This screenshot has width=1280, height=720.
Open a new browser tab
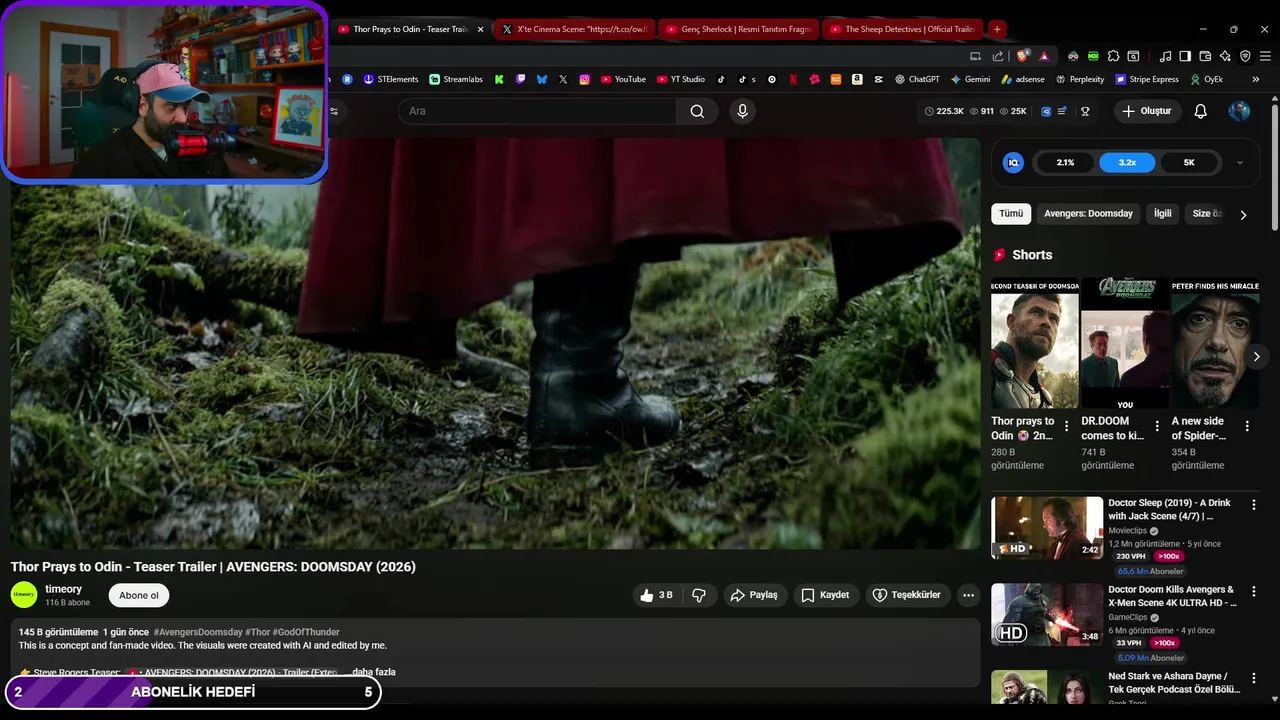coord(996,29)
